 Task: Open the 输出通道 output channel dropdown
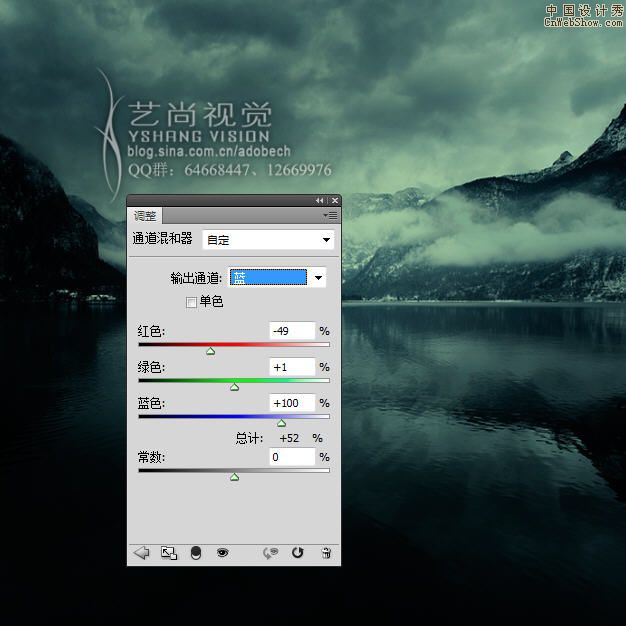pos(277,277)
